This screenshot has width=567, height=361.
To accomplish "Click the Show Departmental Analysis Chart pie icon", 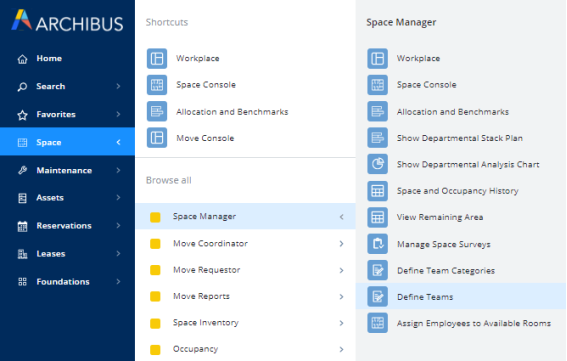I will coord(378,164).
